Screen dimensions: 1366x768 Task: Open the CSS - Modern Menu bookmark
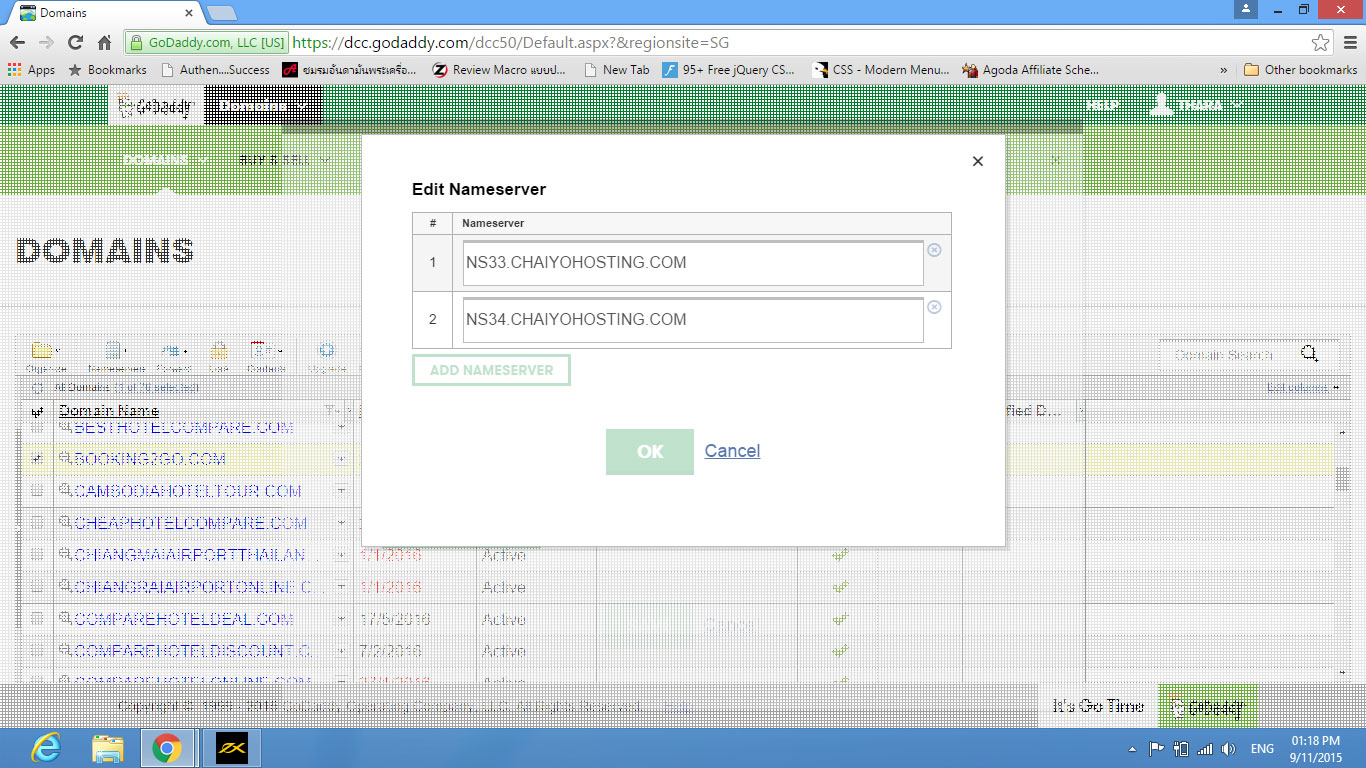pos(880,70)
